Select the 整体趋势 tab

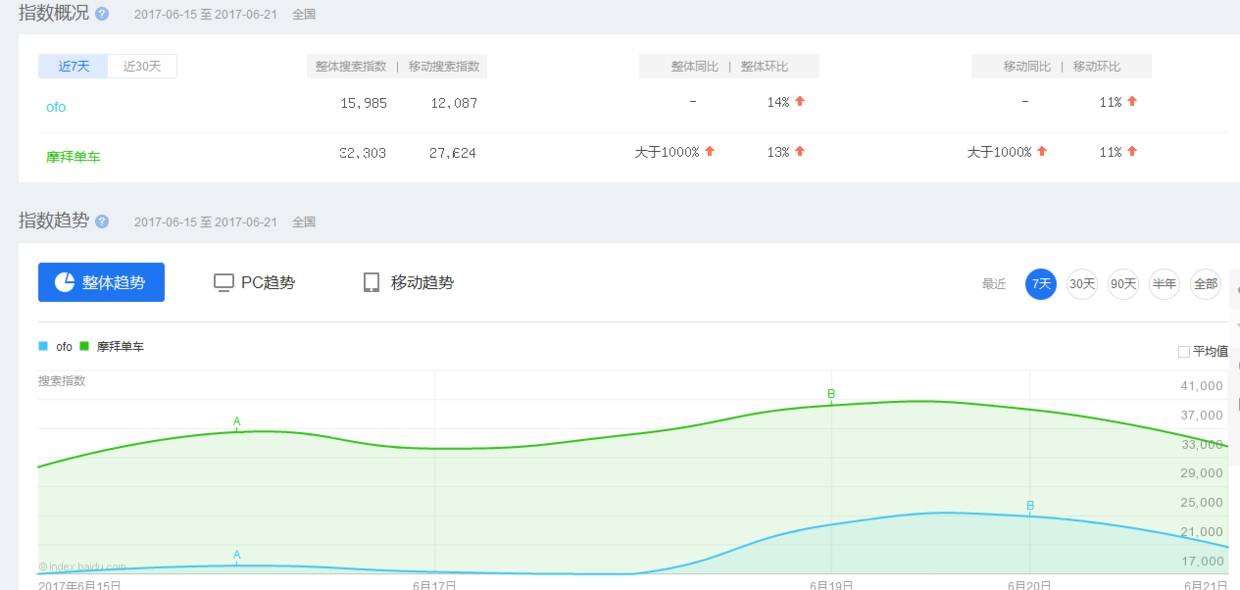point(101,283)
